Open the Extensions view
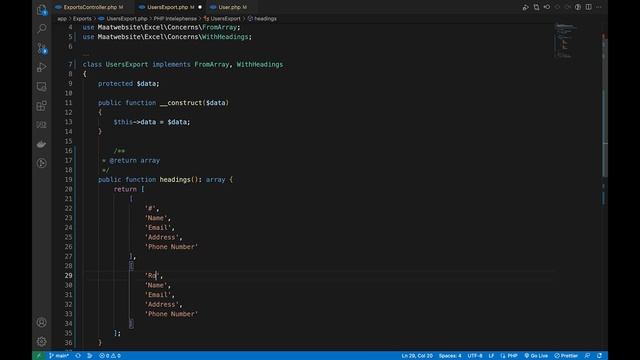Image resolution: width=640 pixels, height=360 pixels. click(x=42, y=106)
